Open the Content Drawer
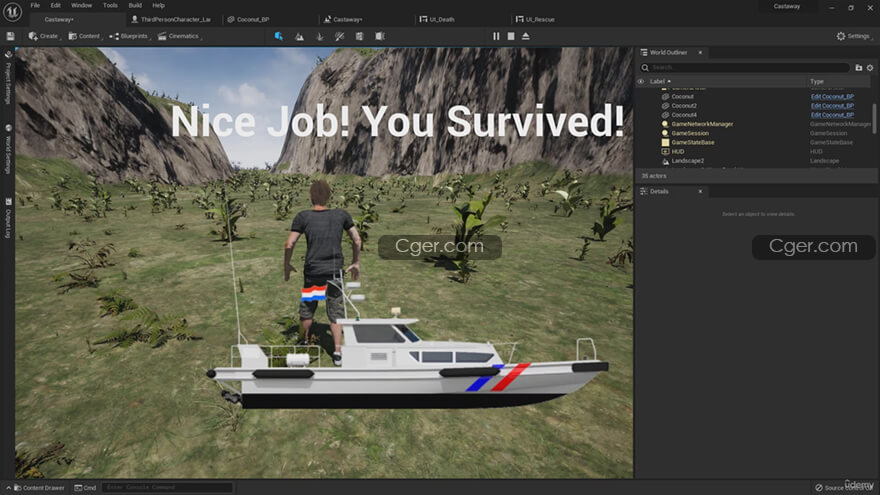 pos(39,488)
